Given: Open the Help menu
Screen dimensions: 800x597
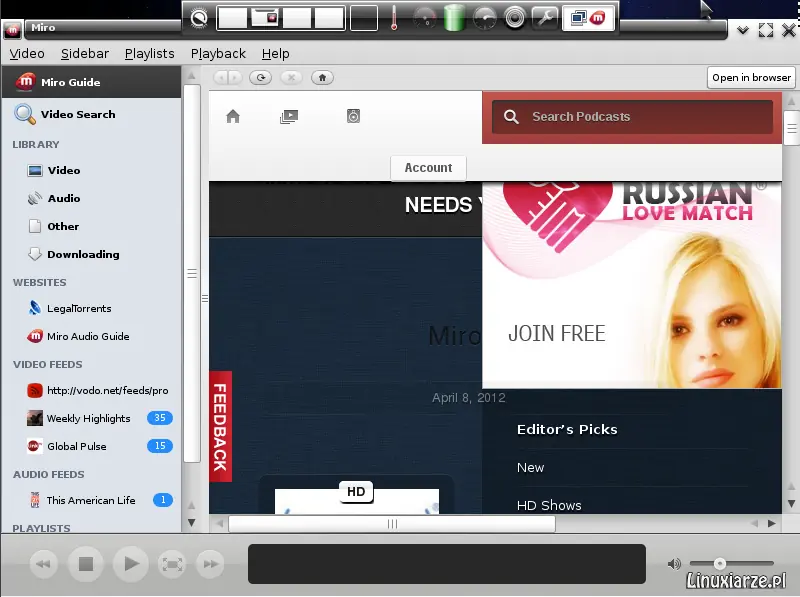Looking at the screenshot, I should [x=276, y=54].
